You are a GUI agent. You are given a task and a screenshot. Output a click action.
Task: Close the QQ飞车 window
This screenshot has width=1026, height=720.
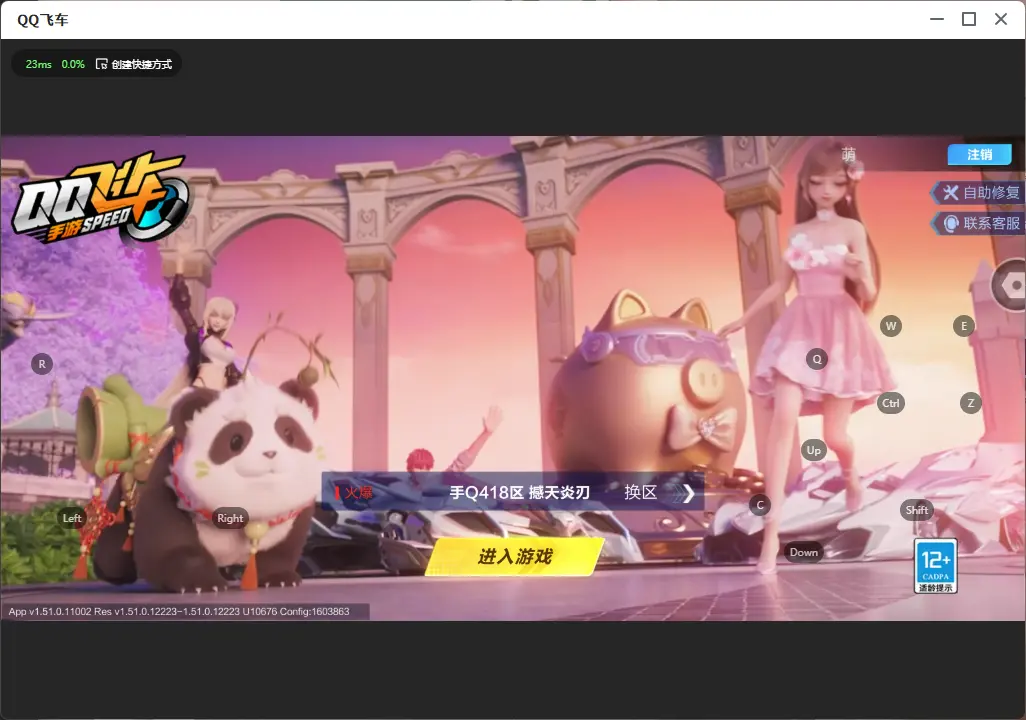tap(1001, 20)
